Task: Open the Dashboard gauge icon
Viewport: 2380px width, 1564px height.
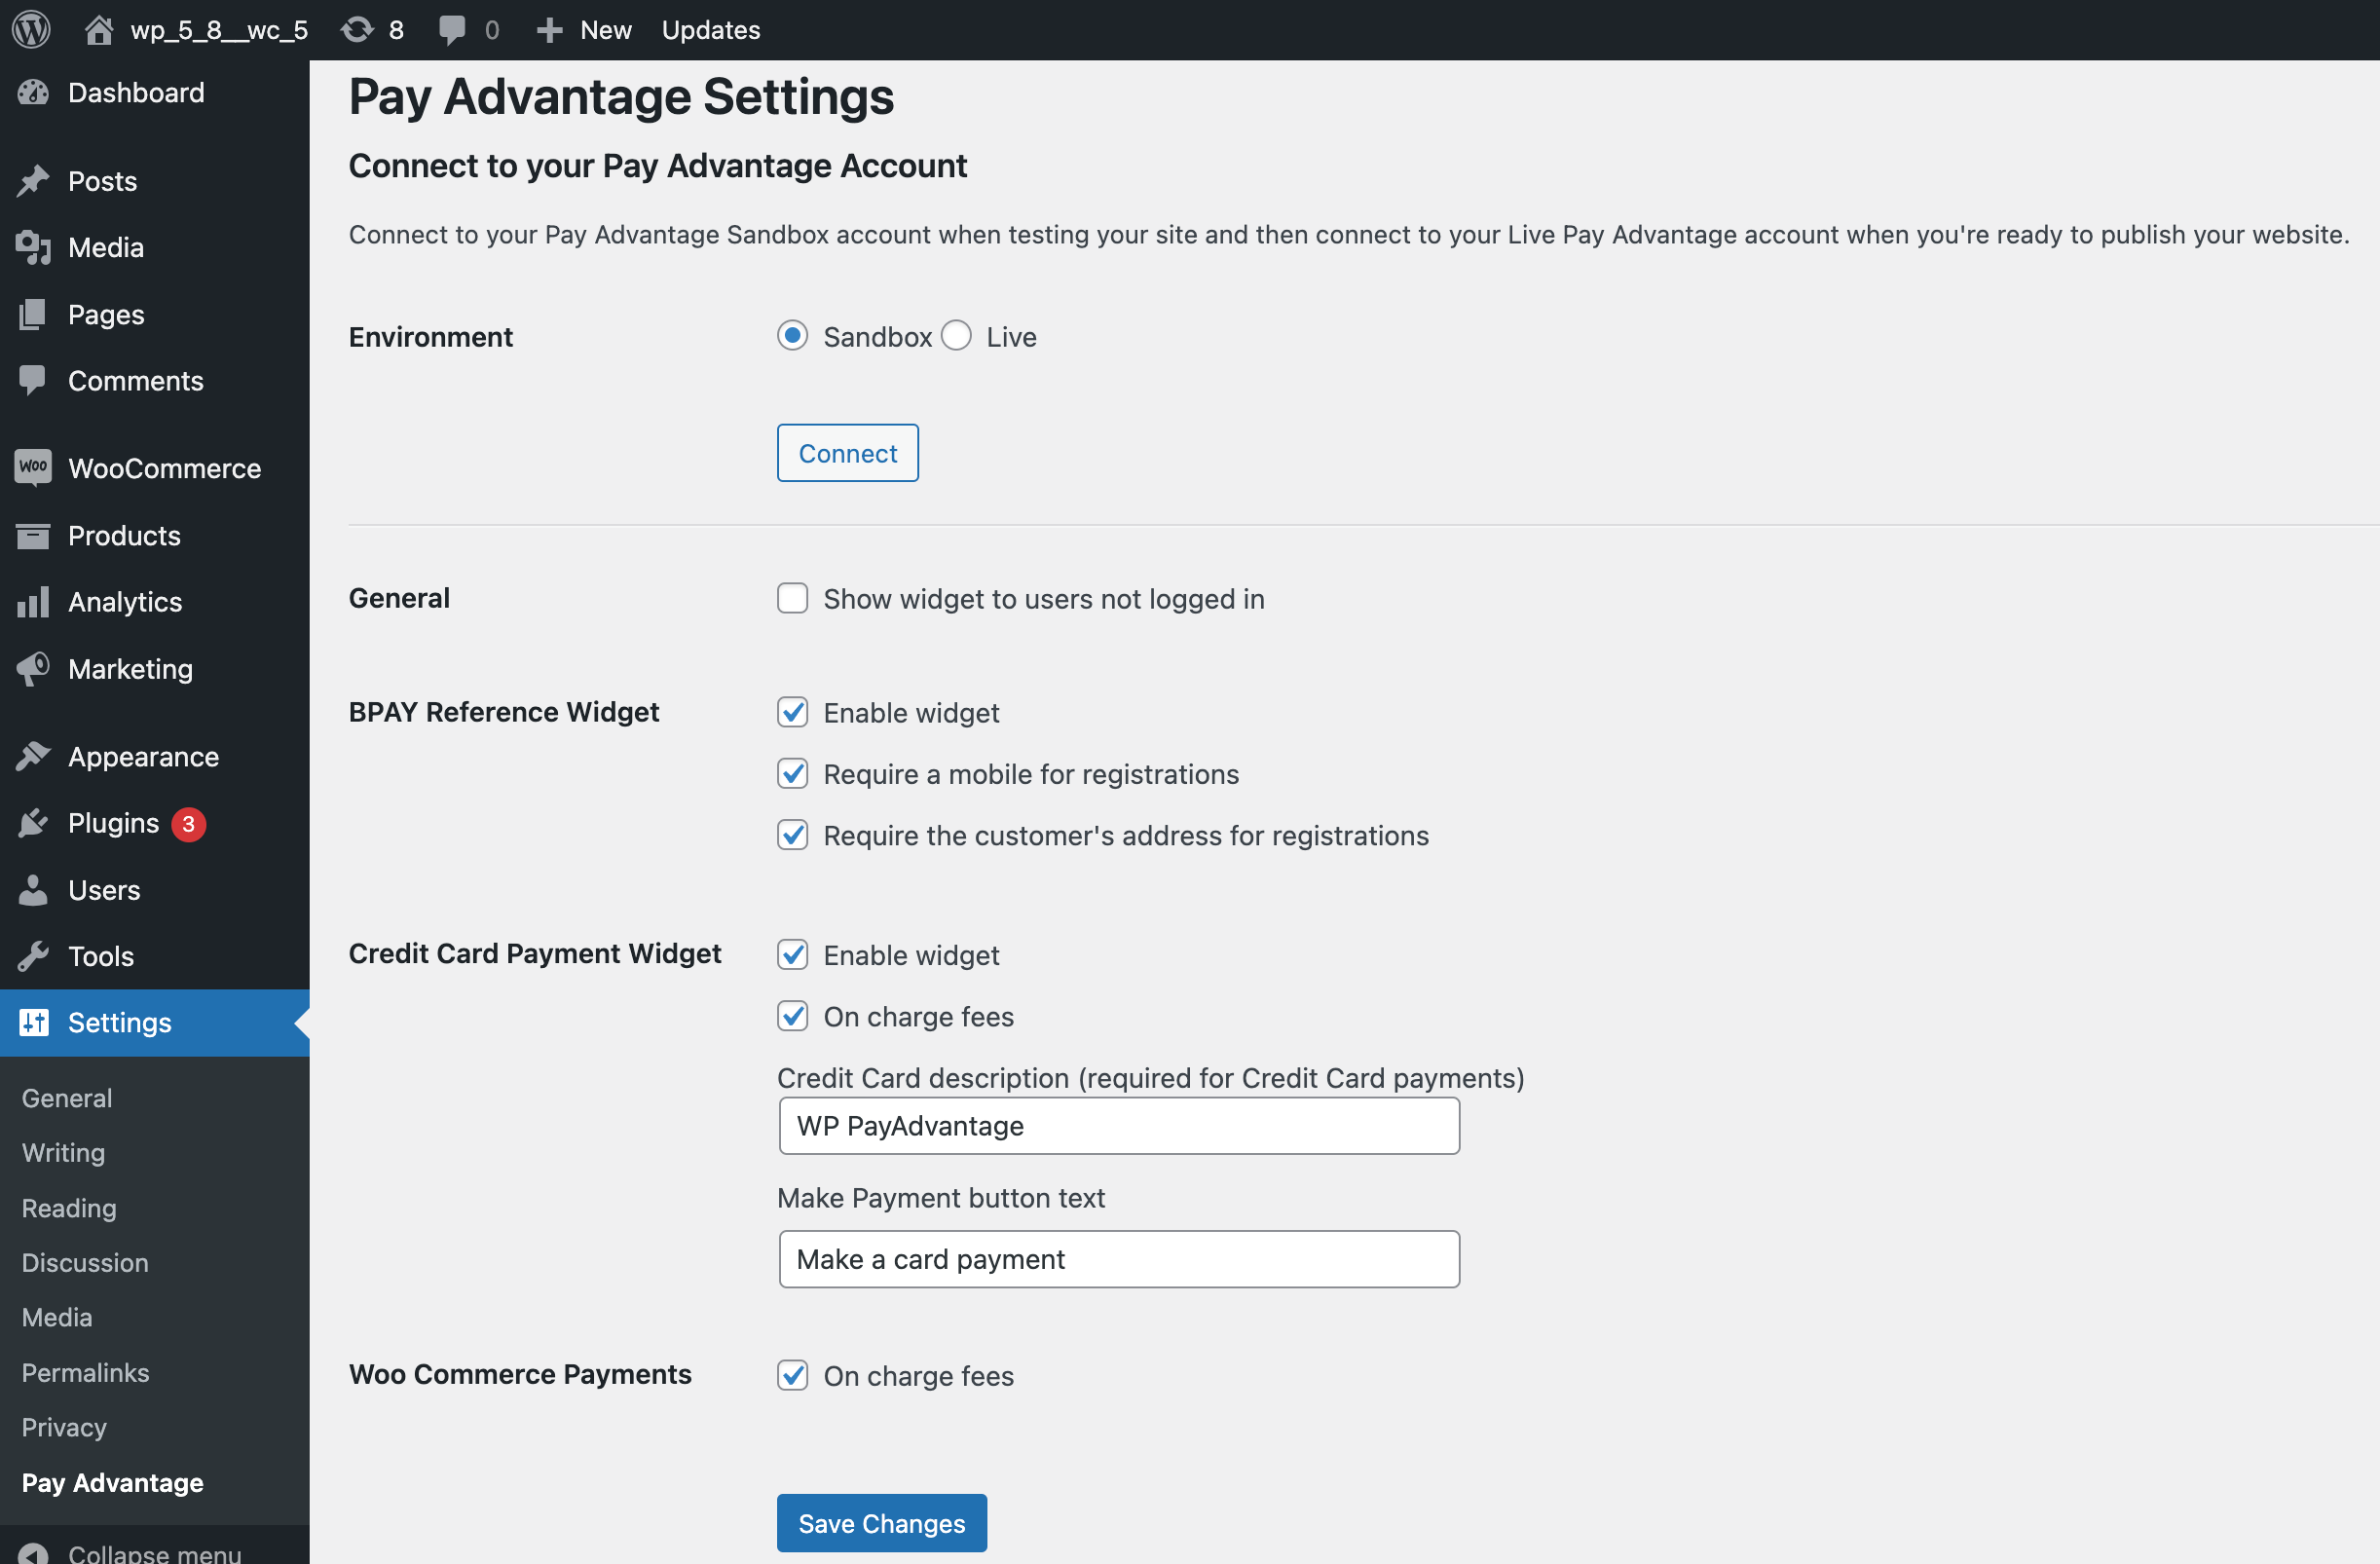Action: (x=33, y=93)
